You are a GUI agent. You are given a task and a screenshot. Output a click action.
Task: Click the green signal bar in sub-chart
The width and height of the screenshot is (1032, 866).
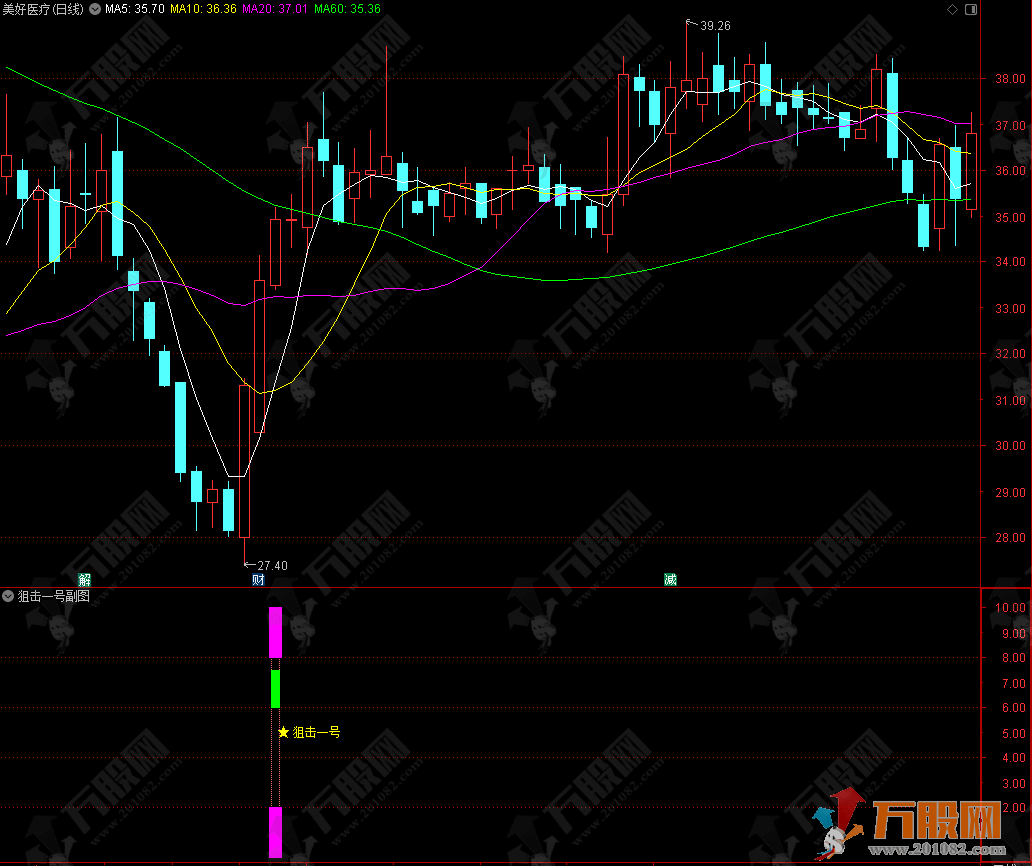tap(276, 689)
